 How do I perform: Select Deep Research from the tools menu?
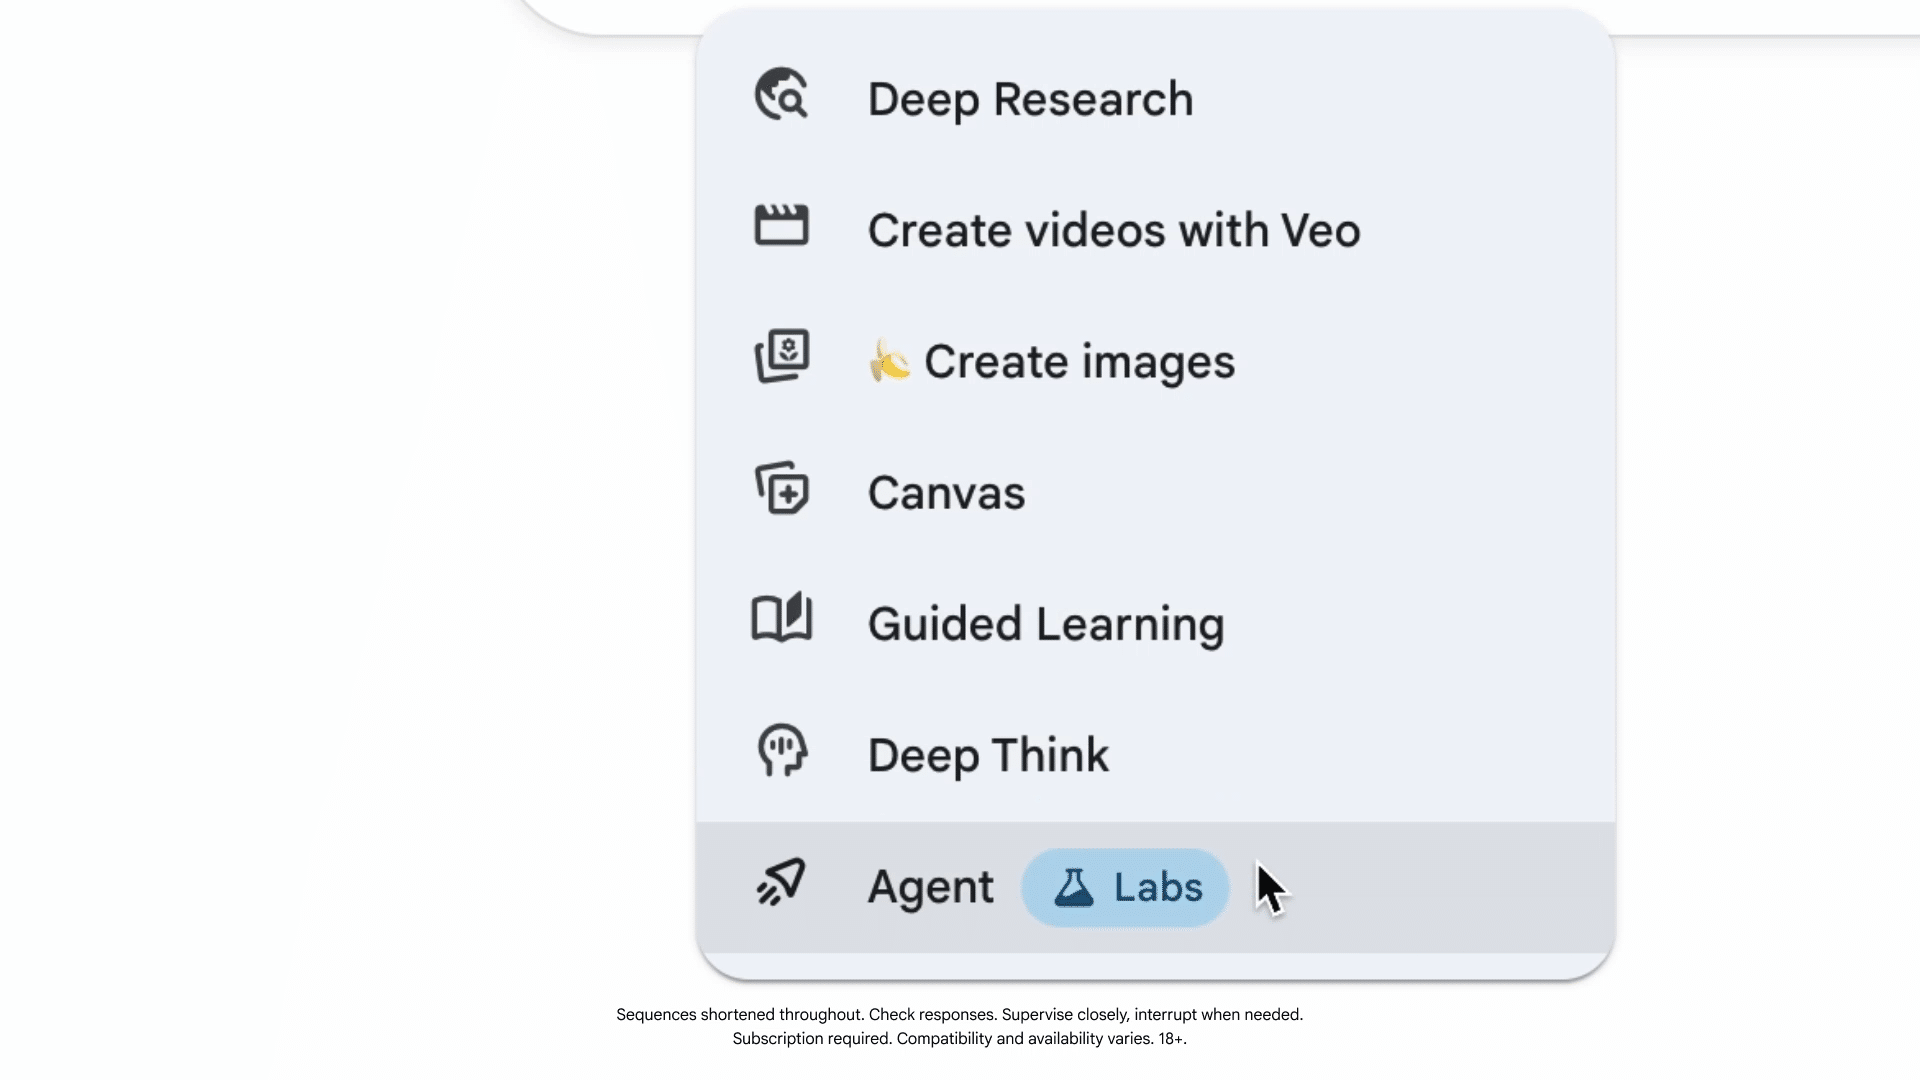pyautogui.click(x=1030, y=100)
